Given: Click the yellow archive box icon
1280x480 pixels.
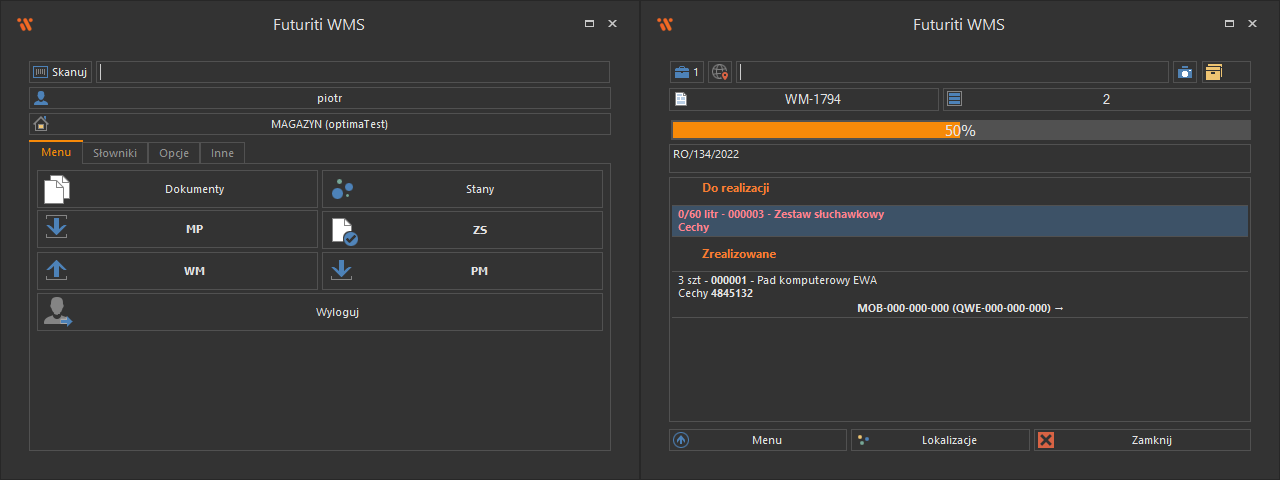Looking at the screenshot, I should pos(1214,72).
